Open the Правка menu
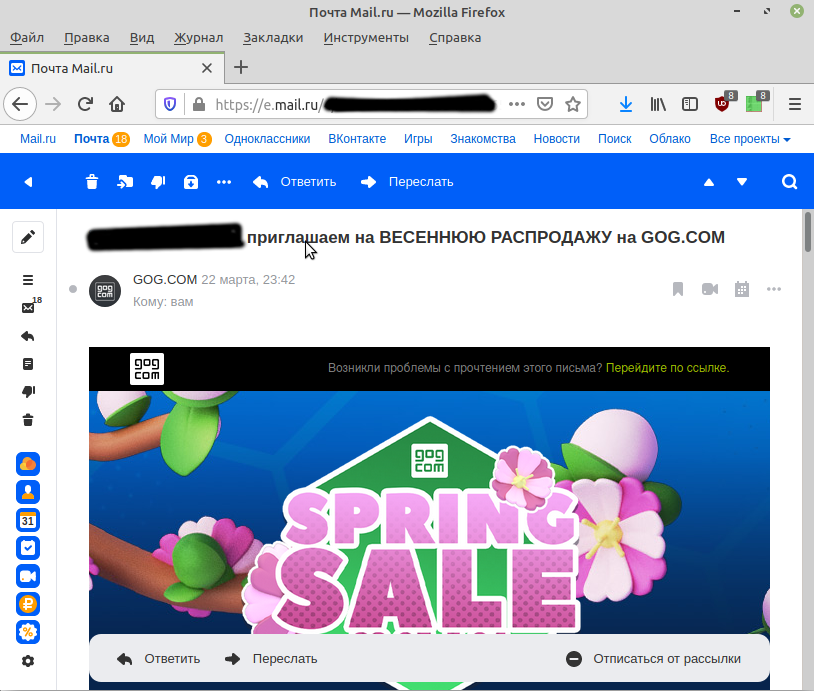 tap(87, 38)
